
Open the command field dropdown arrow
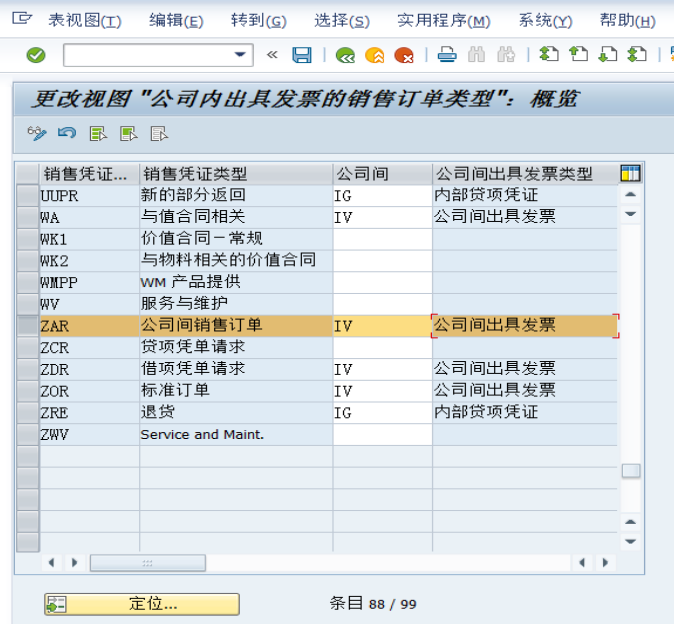coord(240,55)
